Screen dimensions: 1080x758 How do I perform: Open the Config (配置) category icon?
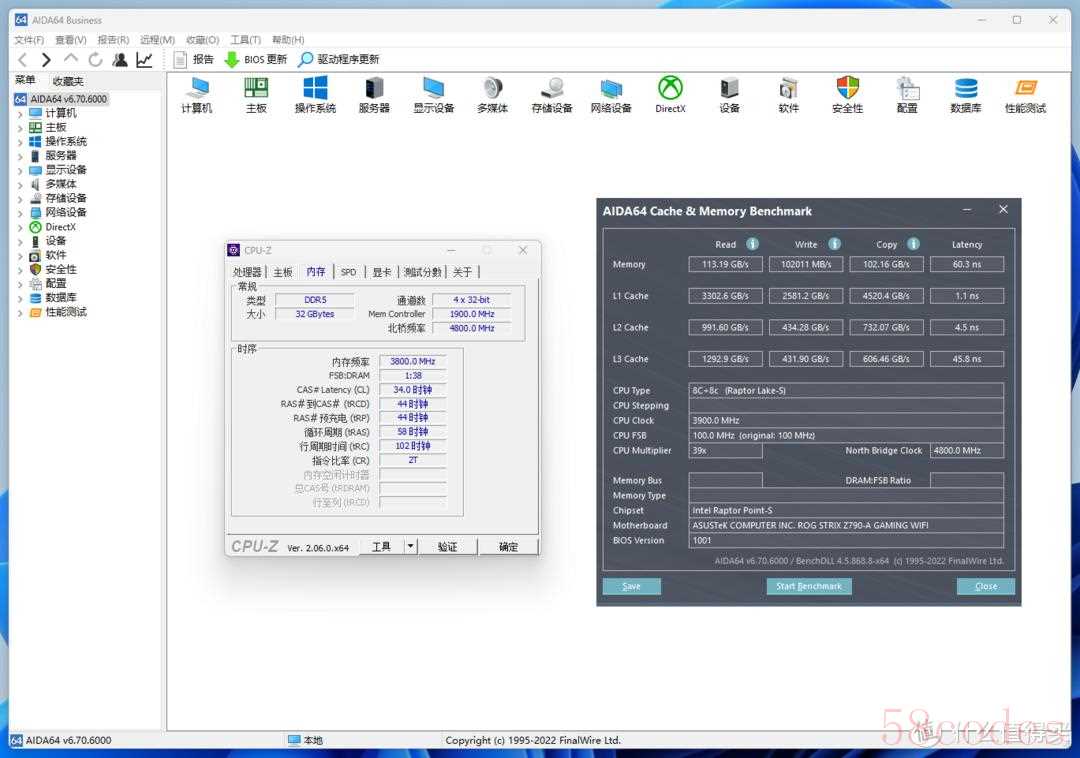907,95
